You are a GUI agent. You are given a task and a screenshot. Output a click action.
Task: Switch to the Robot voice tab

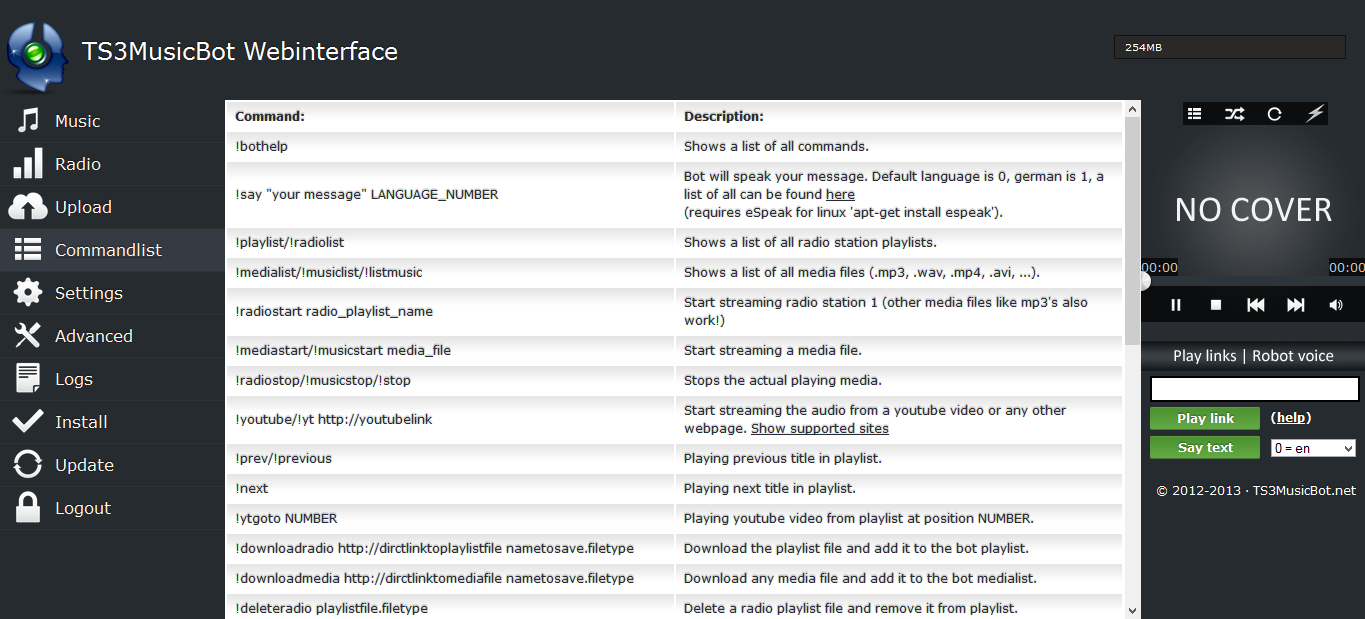click(x=1293, y=356)
